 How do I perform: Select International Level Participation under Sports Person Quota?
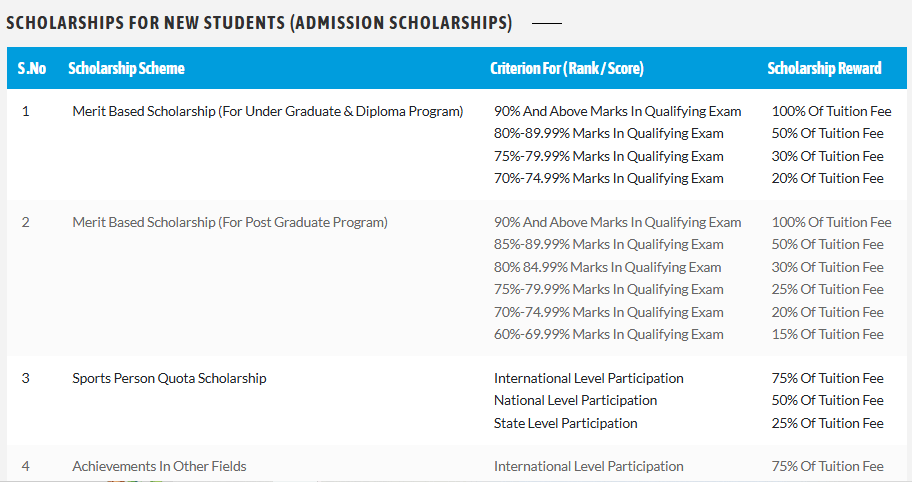click(588, 378)
